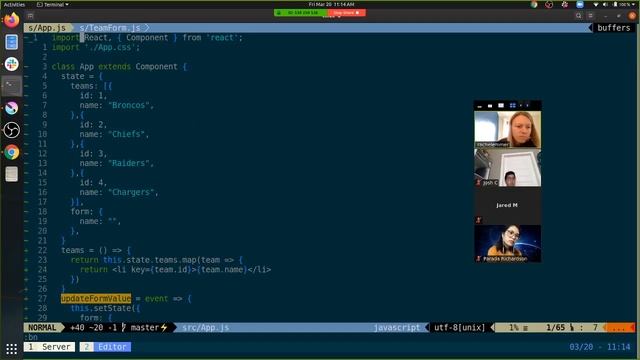Image resolution: width=640 pixels, height=360 pixels.
Task: Launch Google Chrome from the dock
Action: pos(11,152)
